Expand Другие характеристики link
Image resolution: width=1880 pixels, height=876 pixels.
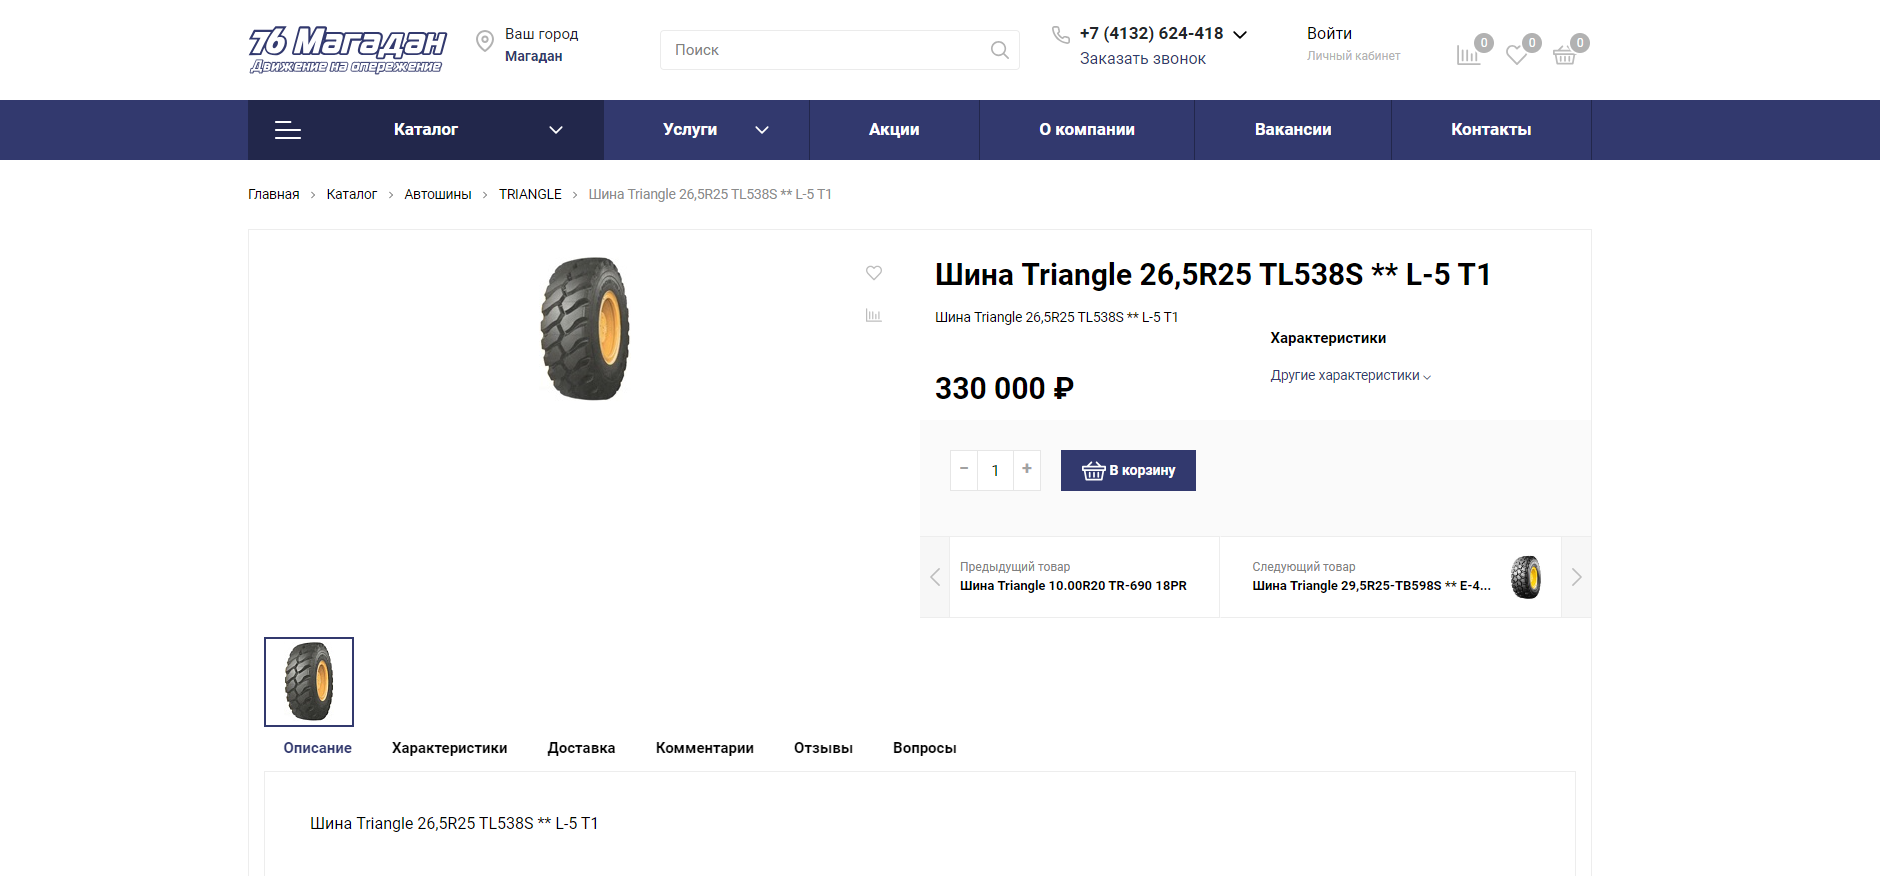(x=1351, y=376)
